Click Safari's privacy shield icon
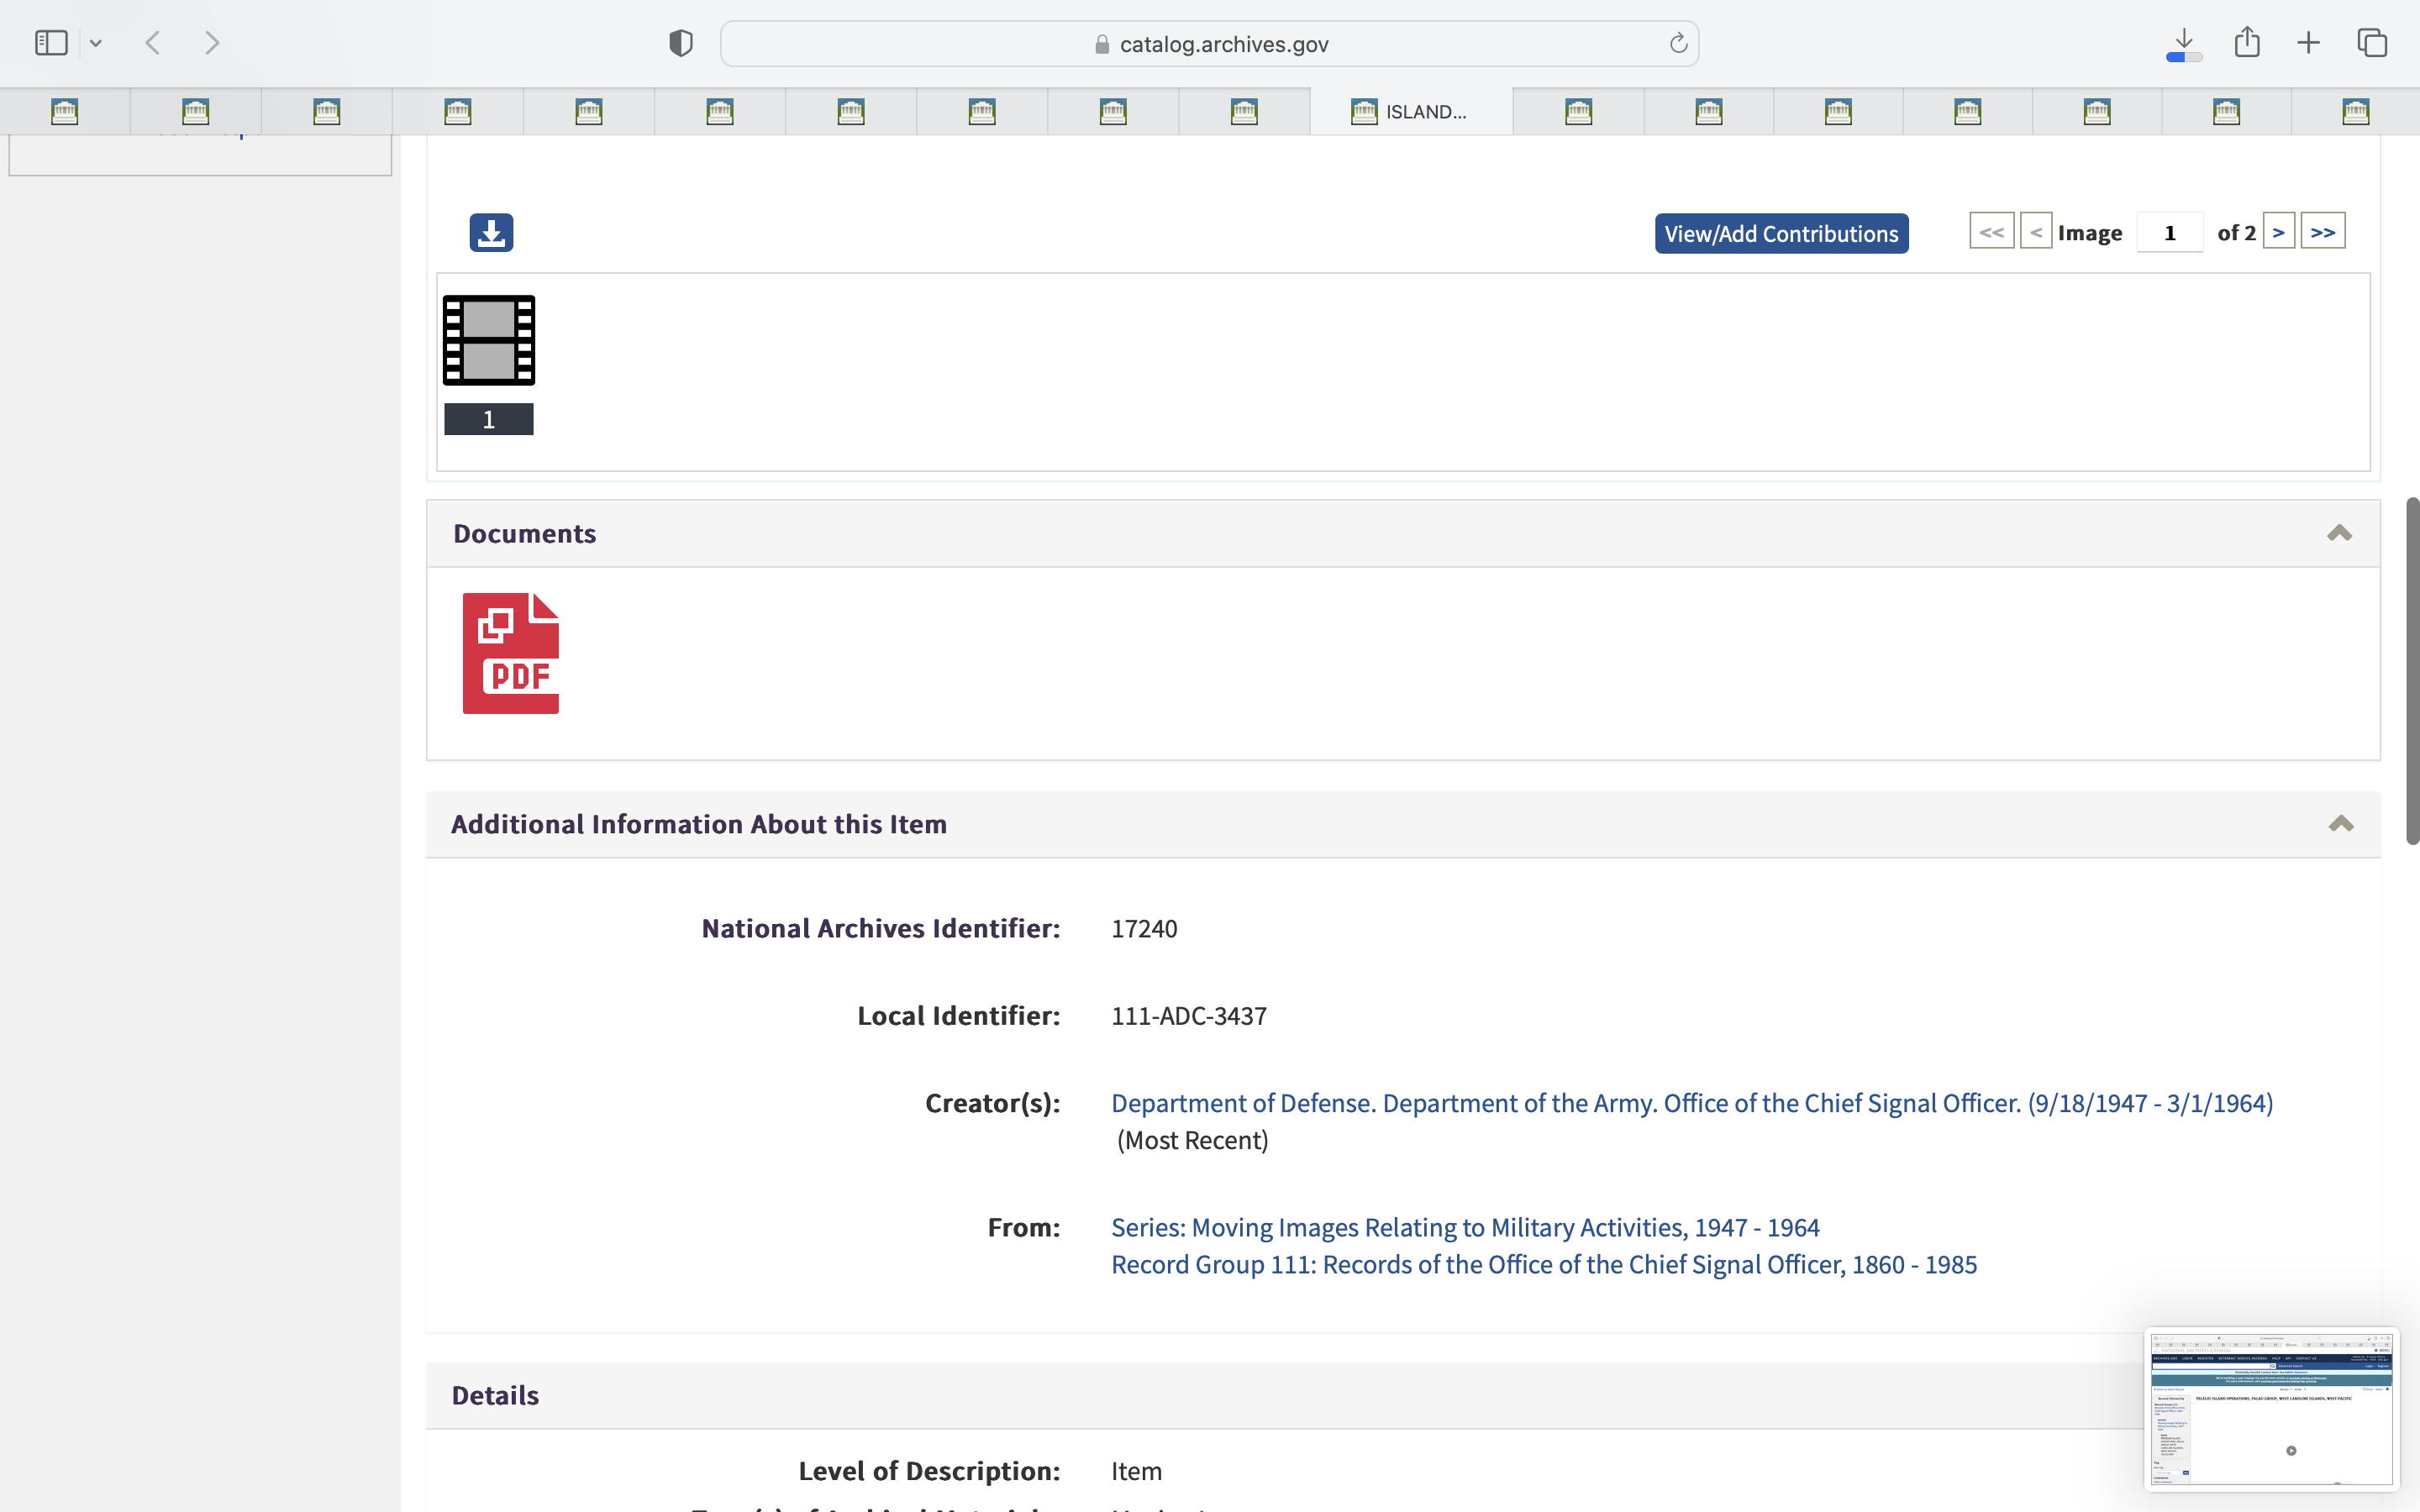Screen dimensions: 2420x1512 point(681,43)
